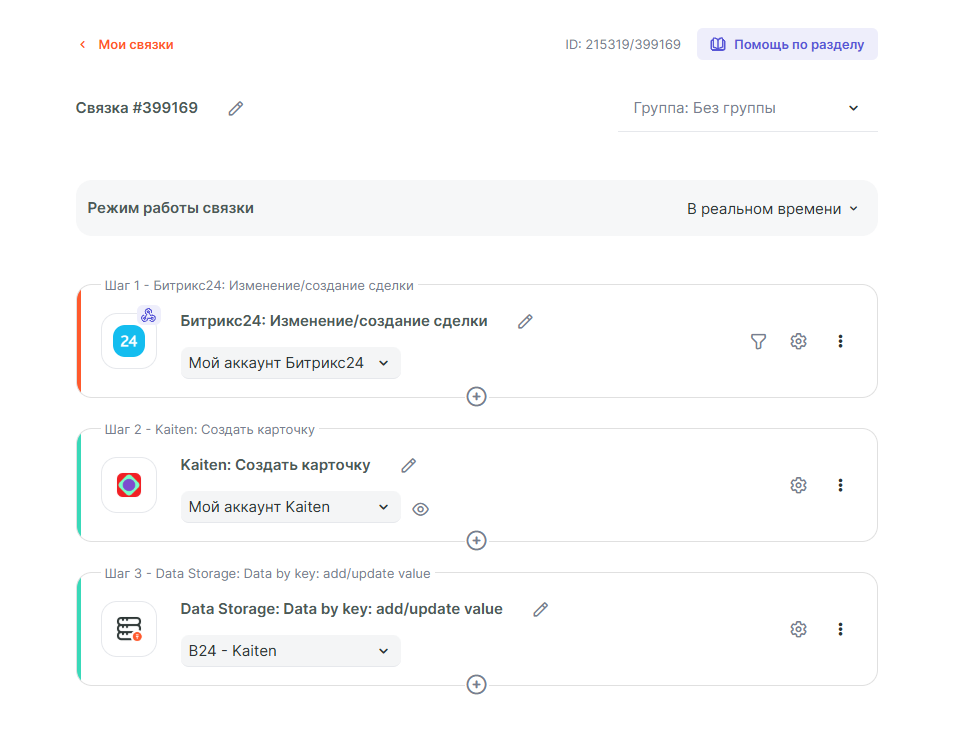Rename the link with pencil near Связка #399169

point(236,108)
